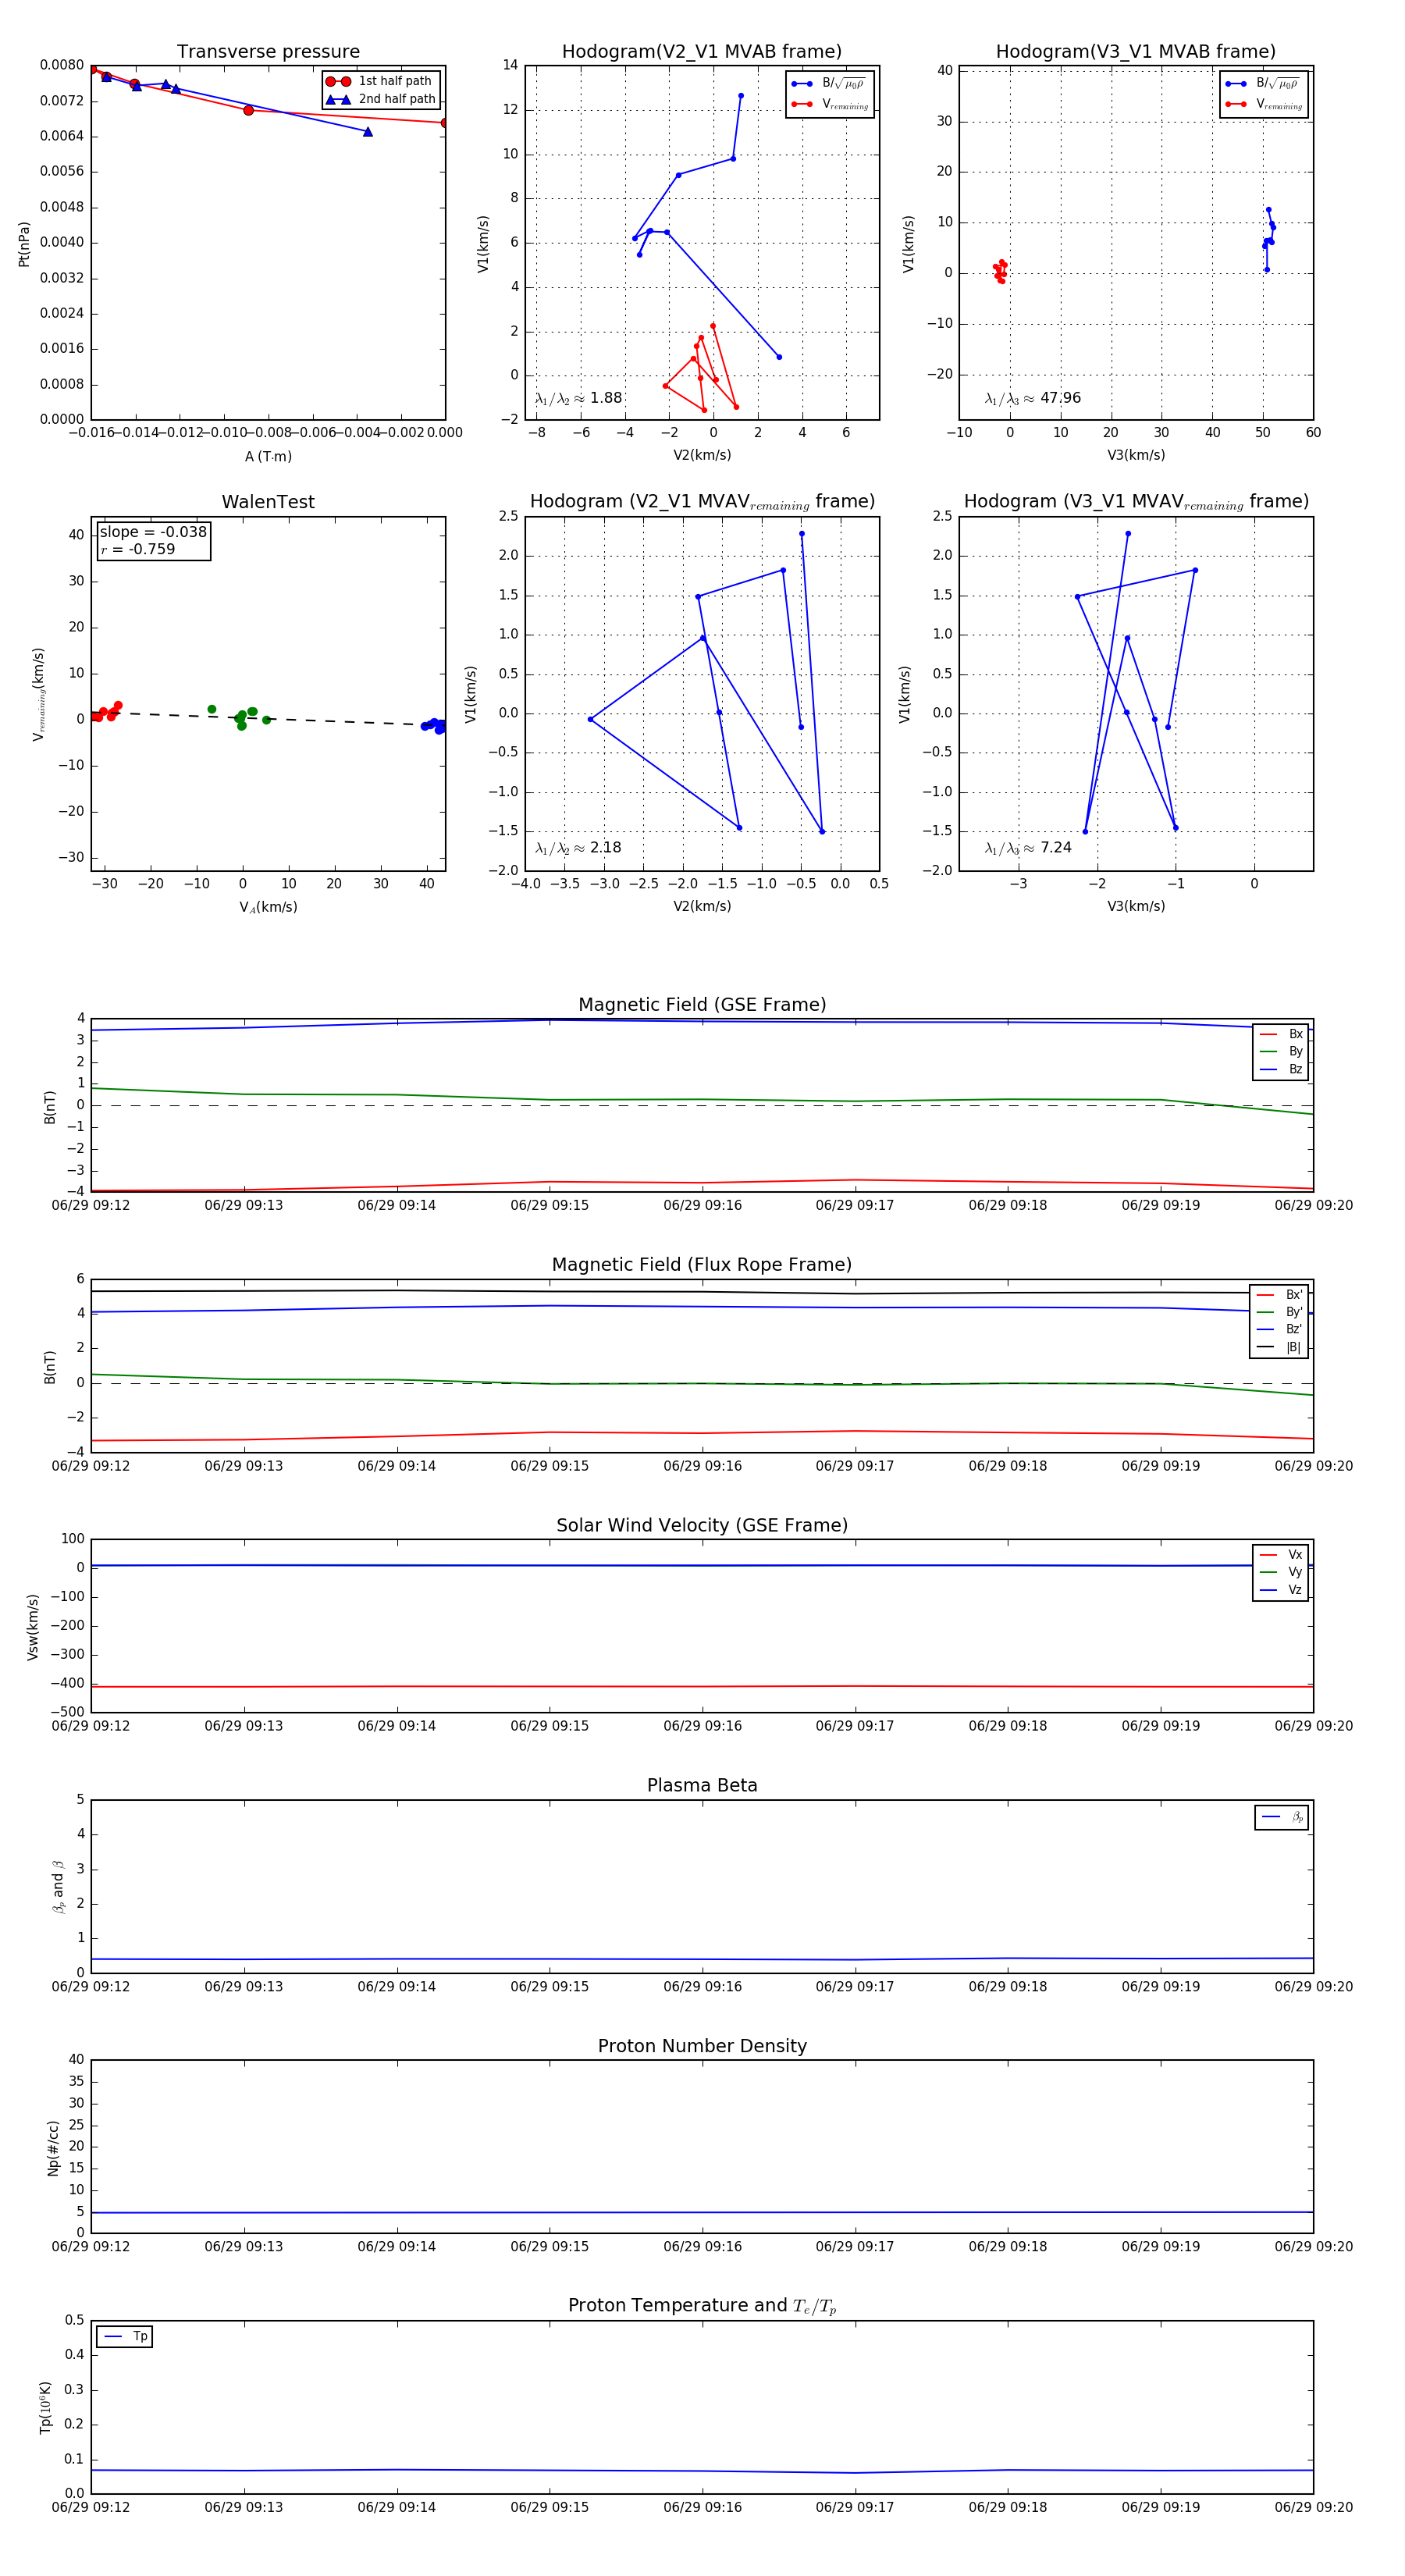
Task: Click the 'Plasma Beta' plot title
Action: [x=702, y=1785]
